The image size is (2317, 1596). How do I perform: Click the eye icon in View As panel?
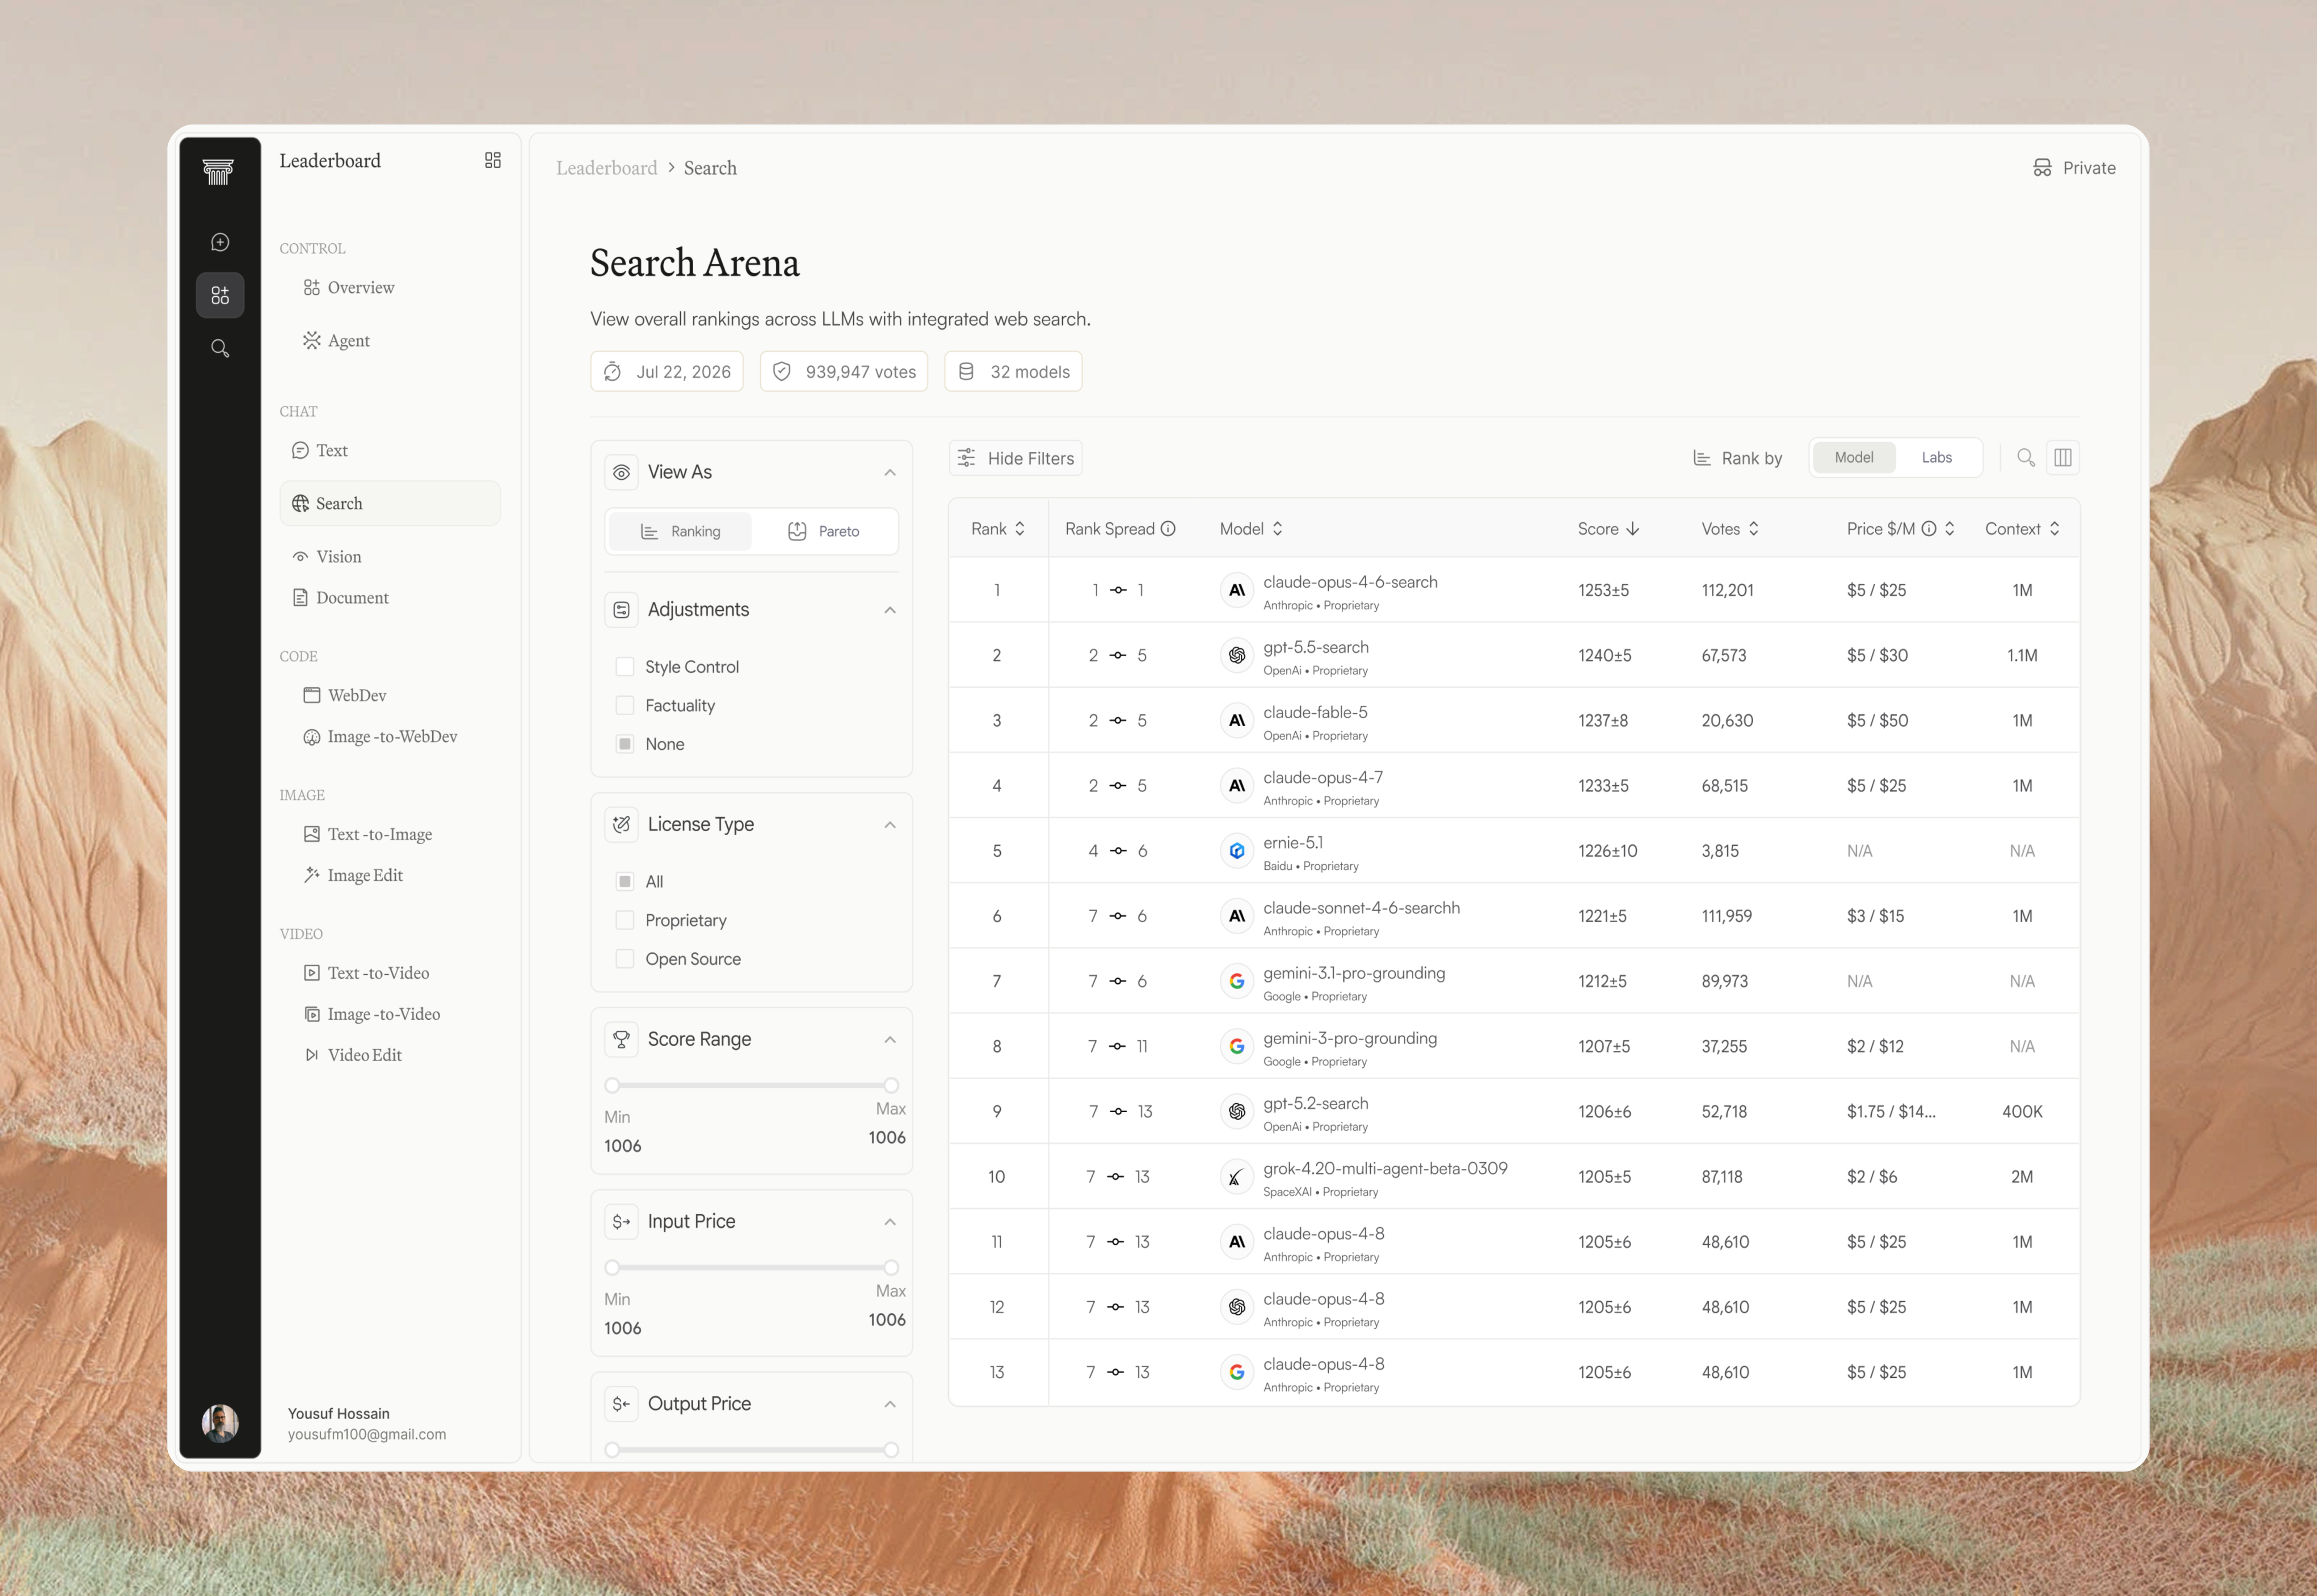click(621, 472)
